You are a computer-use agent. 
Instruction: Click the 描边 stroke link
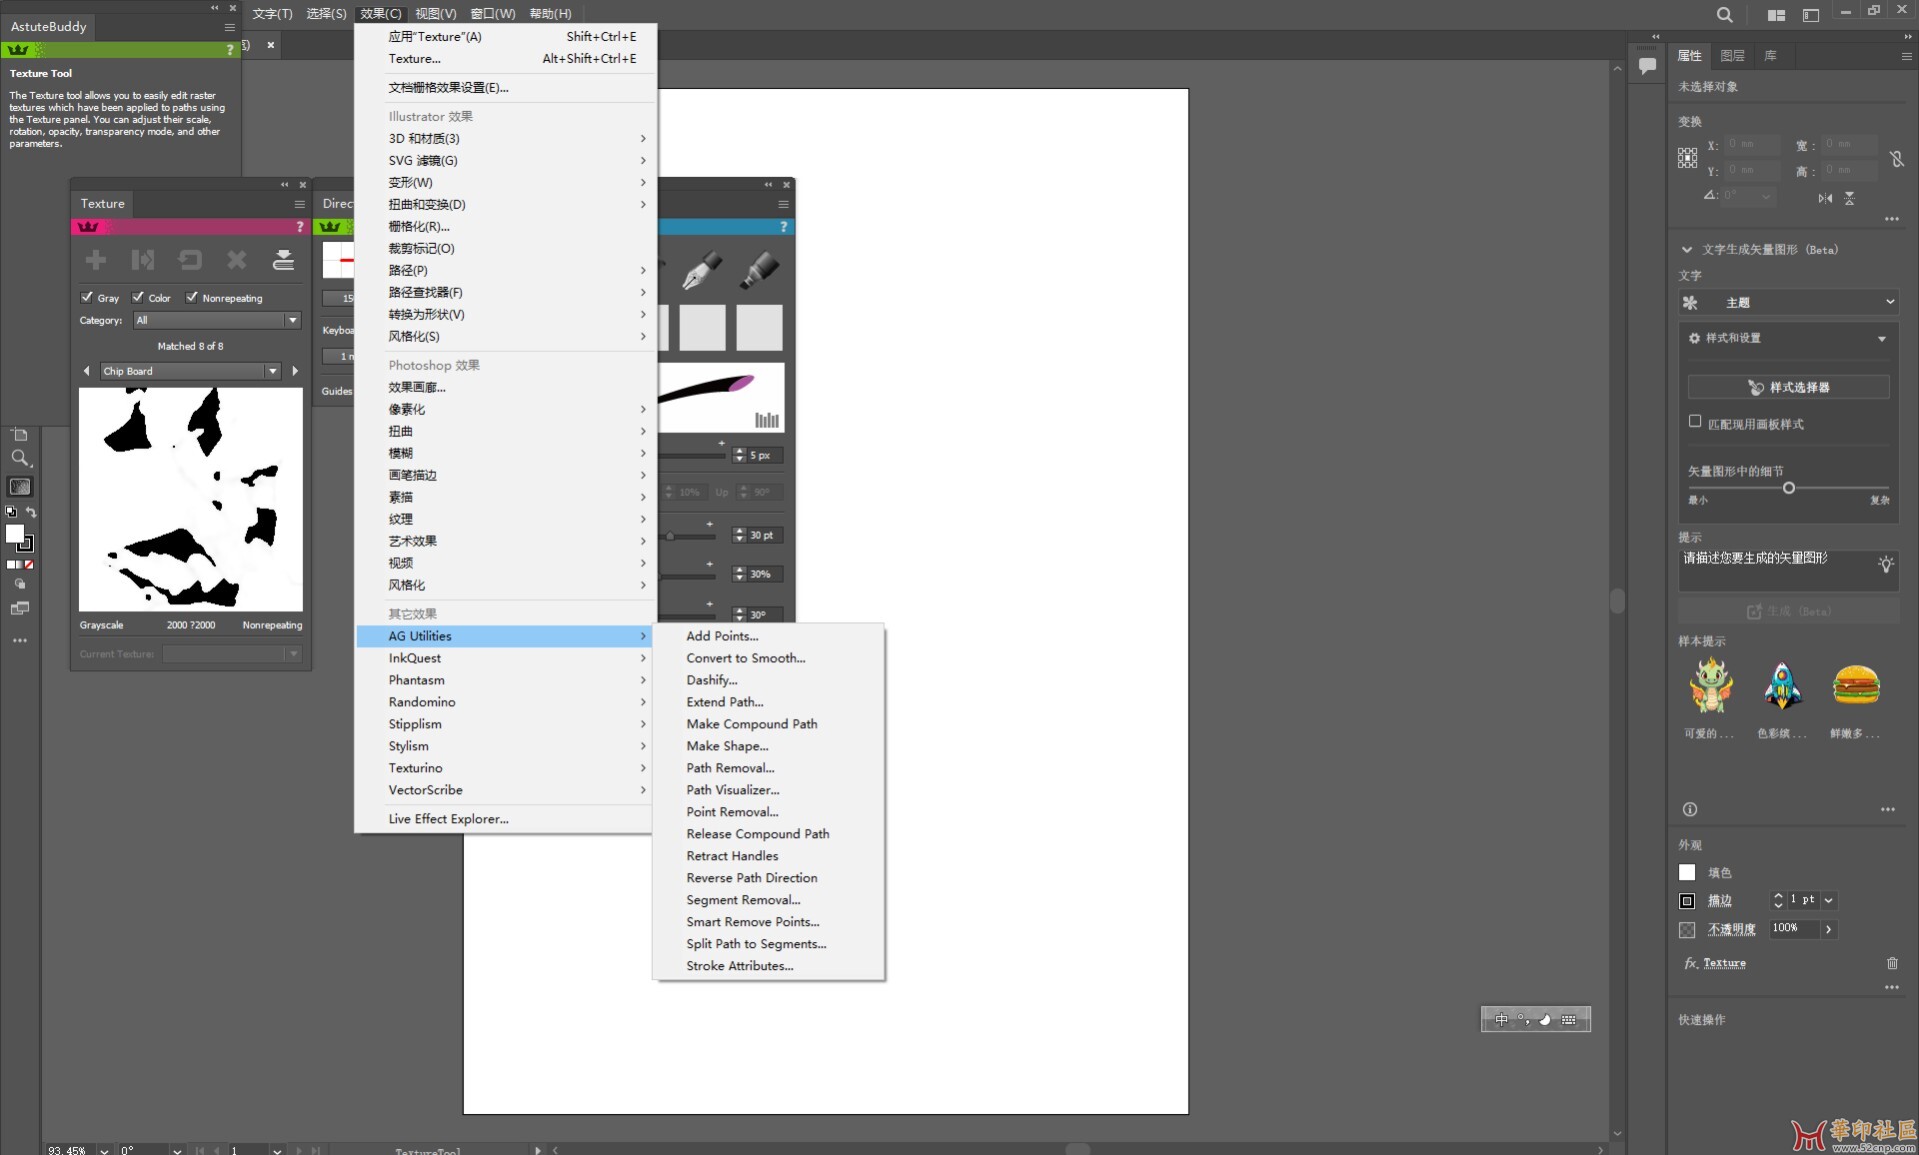coord(1719,901)
